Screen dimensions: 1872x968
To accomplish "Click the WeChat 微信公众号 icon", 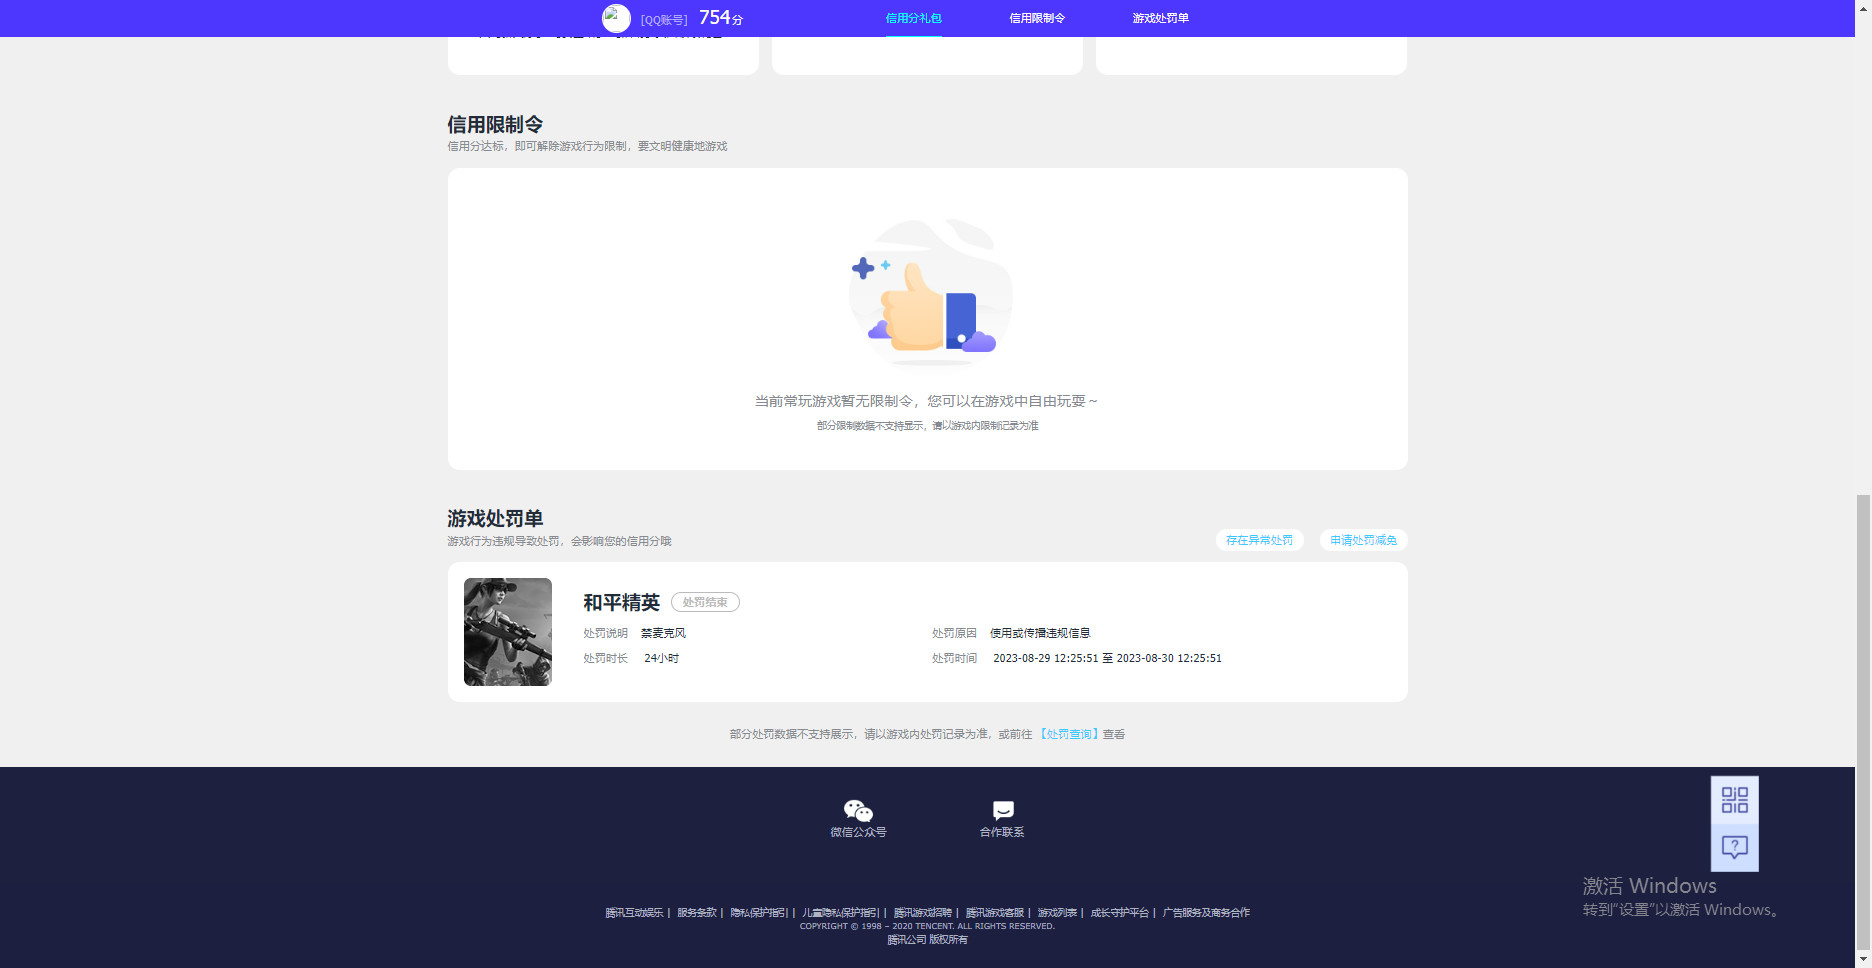I will tap(858, 810).
